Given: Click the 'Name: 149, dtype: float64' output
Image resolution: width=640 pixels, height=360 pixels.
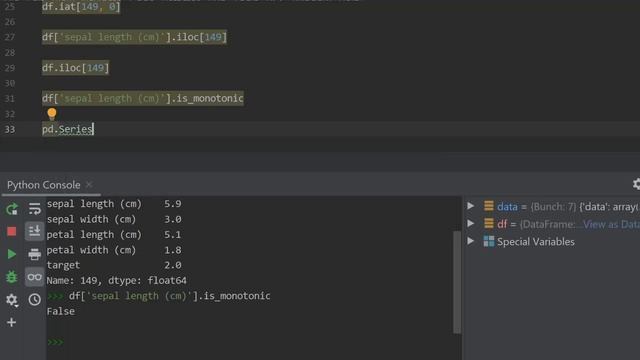Looking at the screenshot, I should coord(116,280).
